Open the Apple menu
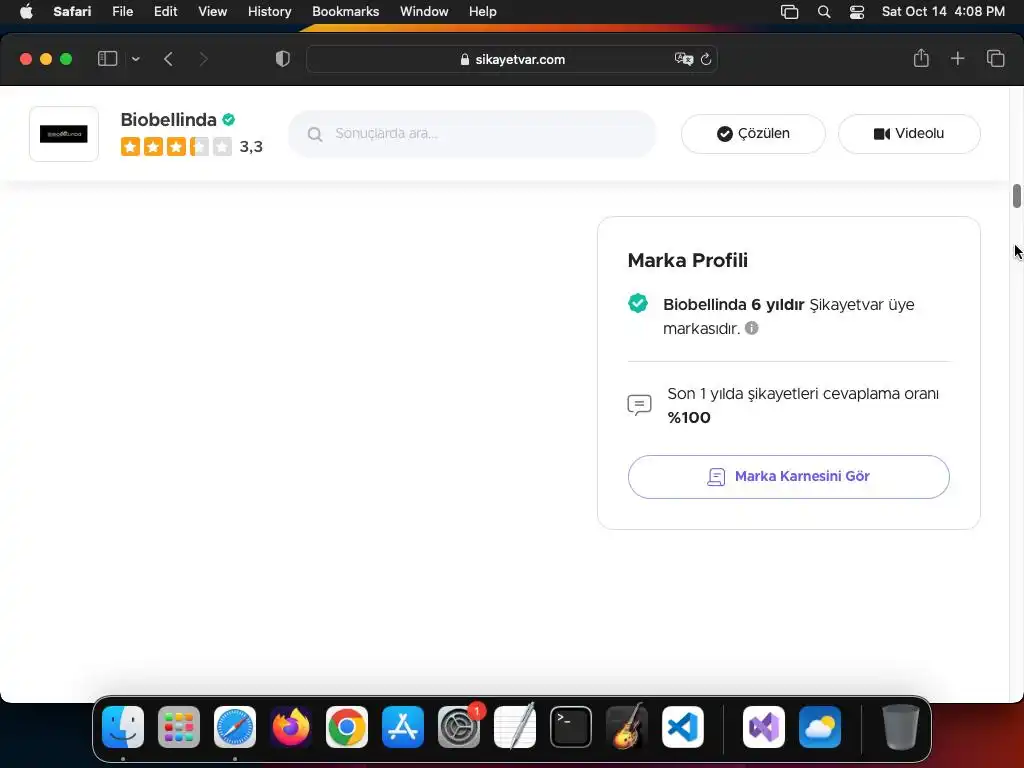The image size is (1024, 768). 26,12
